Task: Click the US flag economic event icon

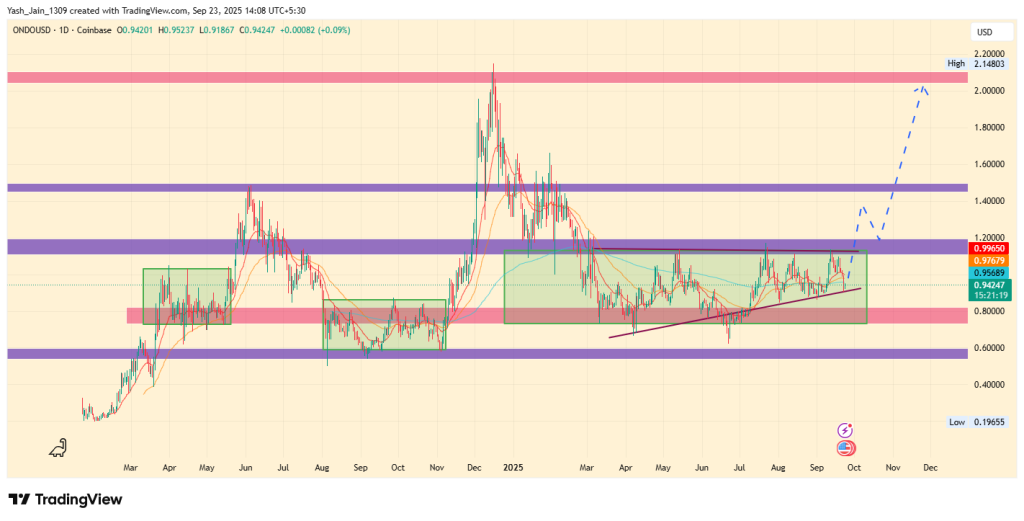Action: tap(846, 447)
